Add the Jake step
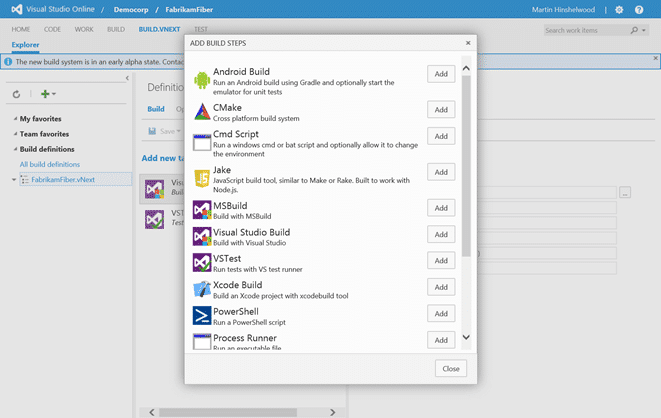The width and height of the screenshot is (661, 418). (x=441, y=172)
